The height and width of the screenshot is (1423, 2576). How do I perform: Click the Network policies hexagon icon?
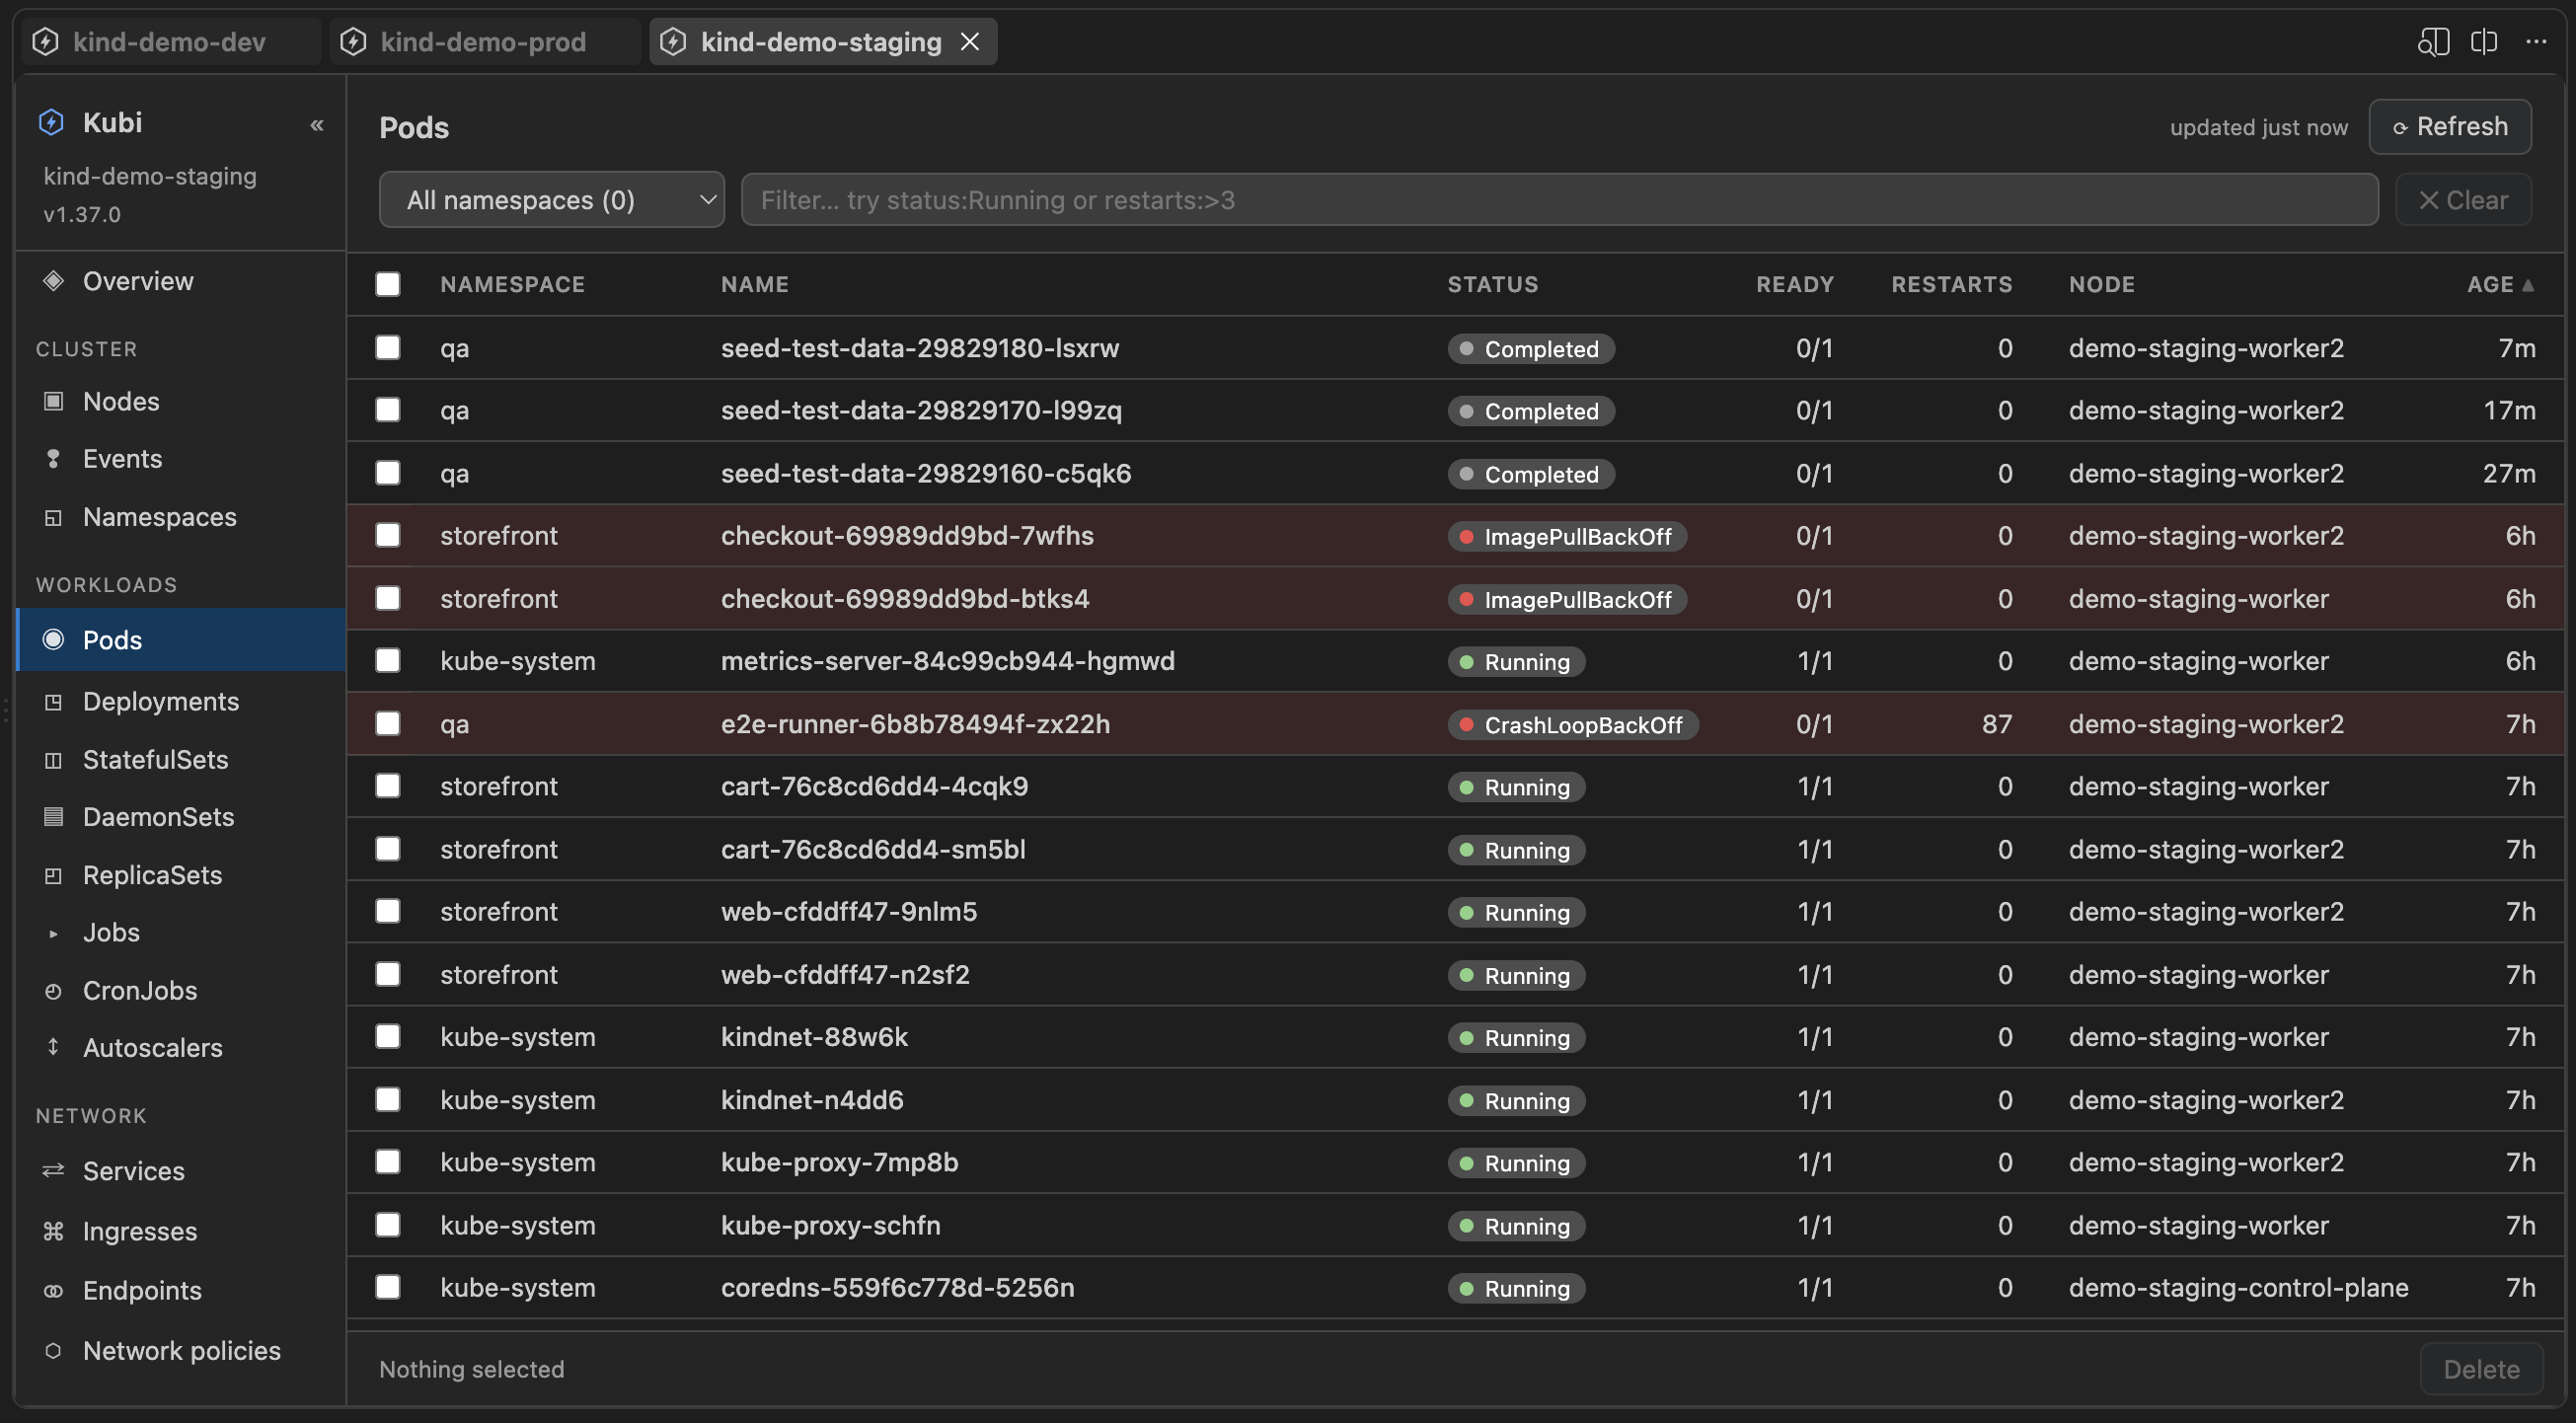(53, 1351)
